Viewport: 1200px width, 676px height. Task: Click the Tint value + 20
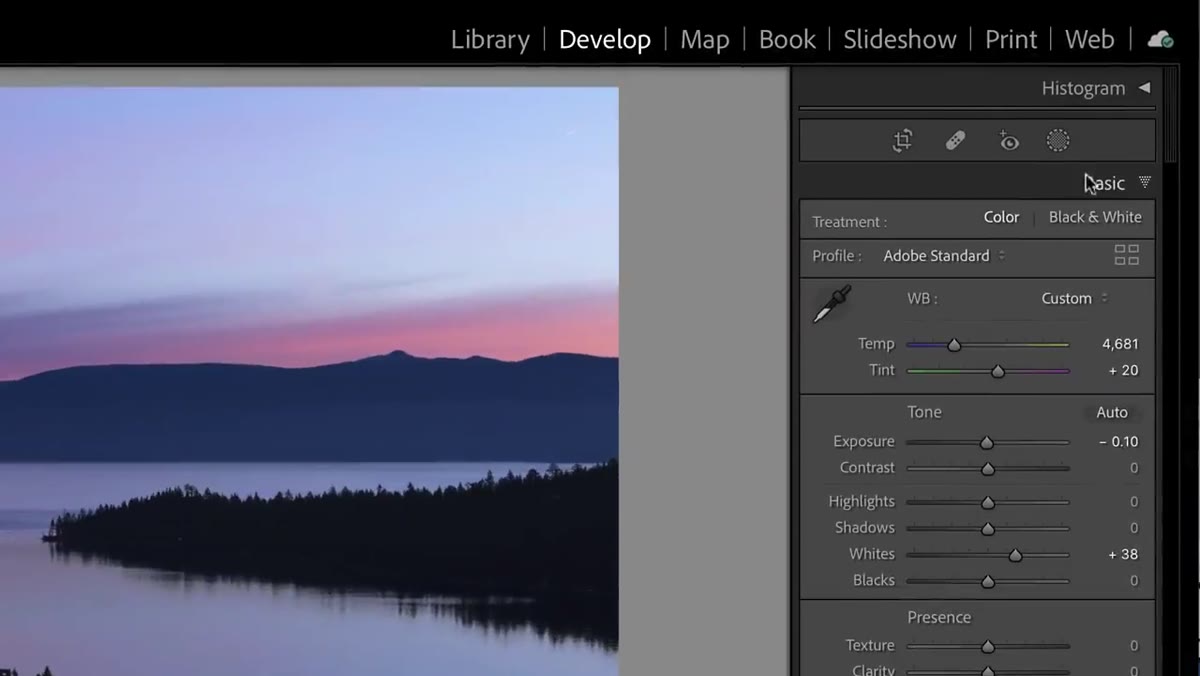point(1123,370)
